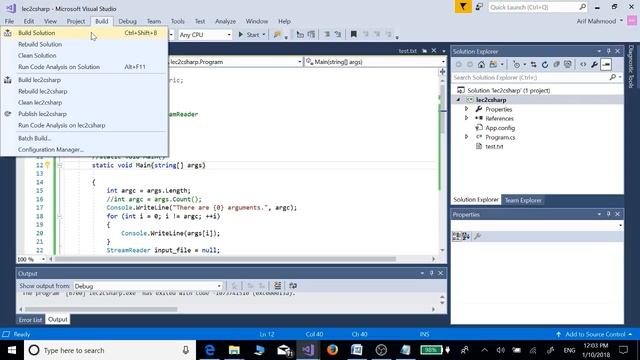640x360 pixels.
Task: Open Properties wrench icon in Solution Explorer toolbar
Action: click(594, 64)
